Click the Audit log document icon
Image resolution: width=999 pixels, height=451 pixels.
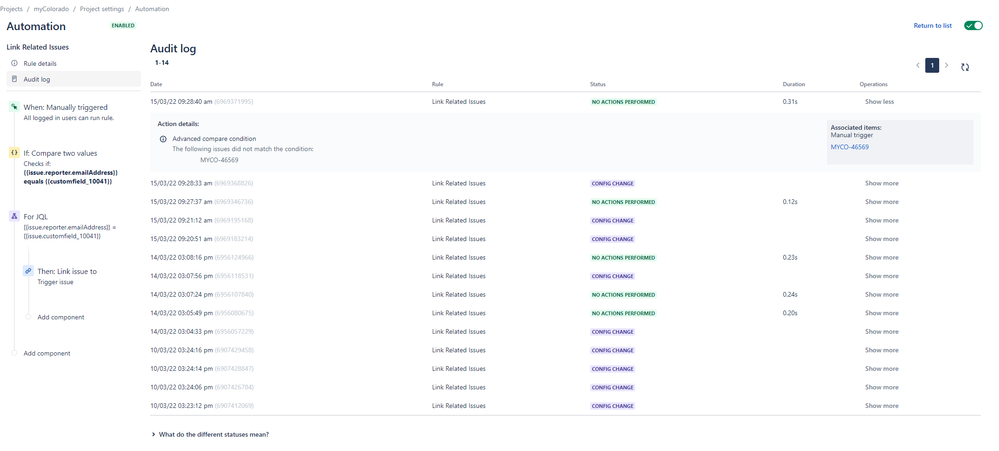[14, 79]
